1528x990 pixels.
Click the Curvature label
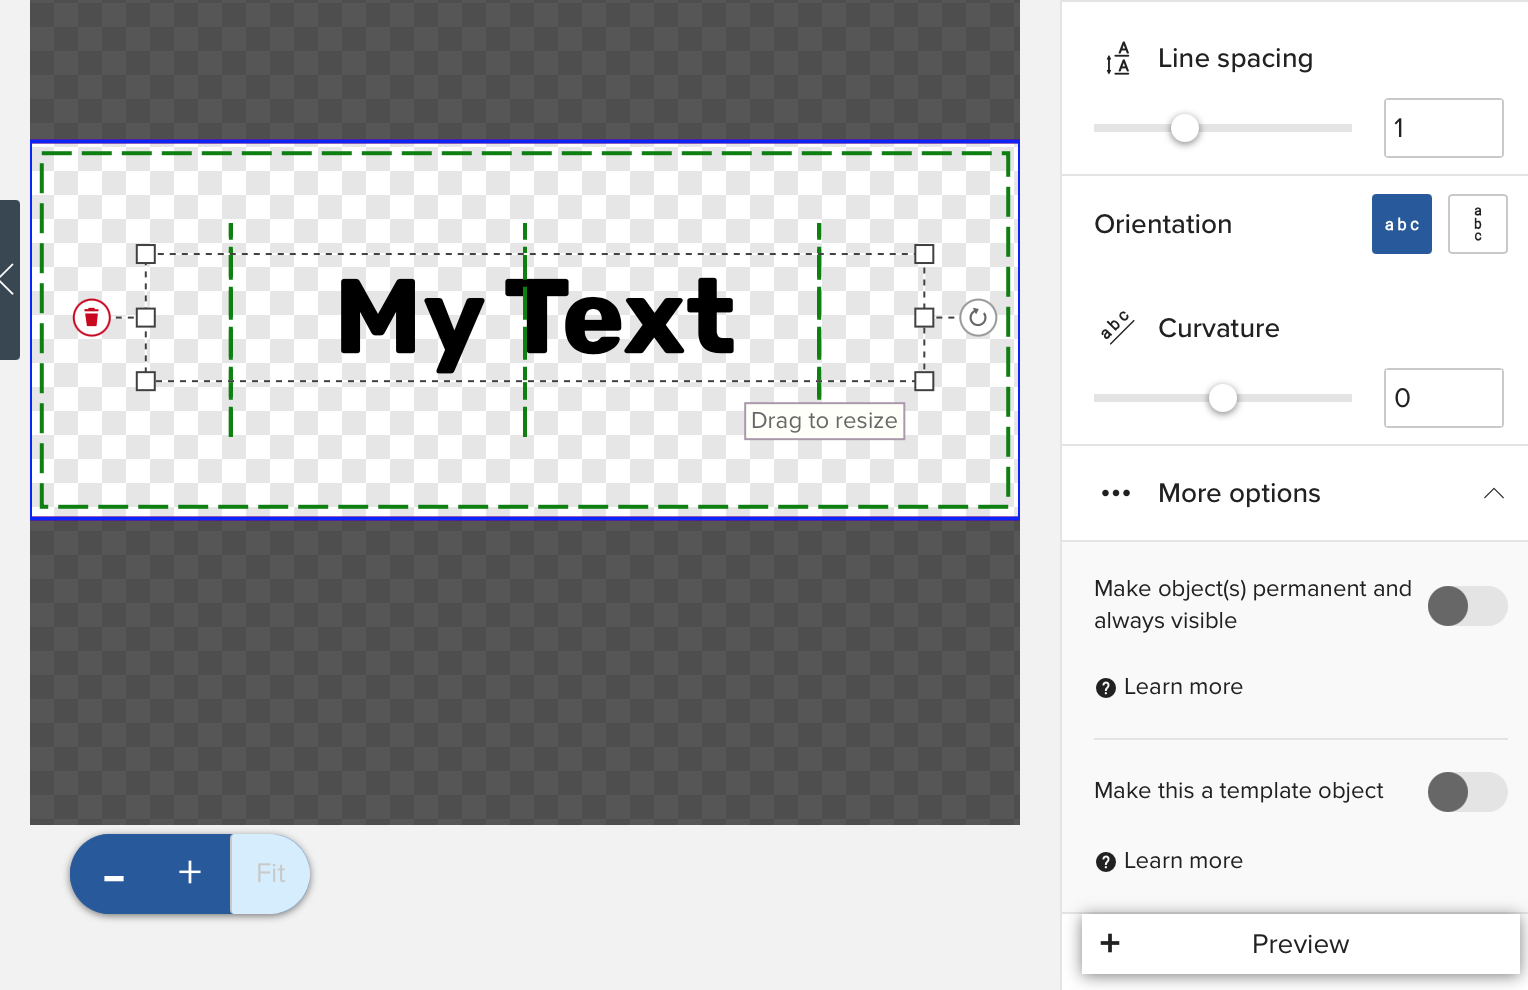pyautogui.click(x=1219, y=328)
